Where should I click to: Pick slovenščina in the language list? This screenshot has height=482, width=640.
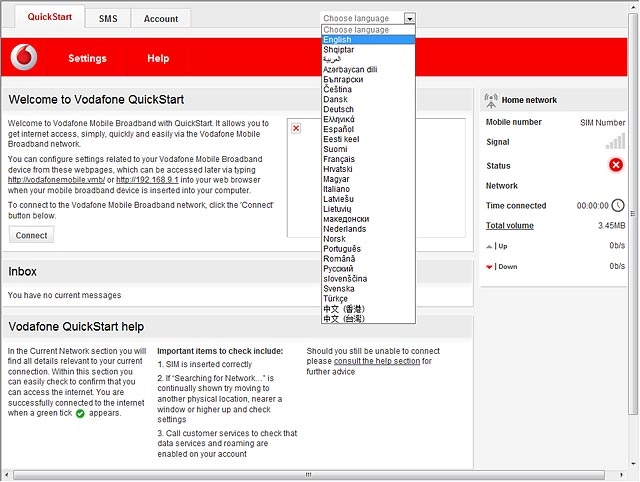point(368,279)
